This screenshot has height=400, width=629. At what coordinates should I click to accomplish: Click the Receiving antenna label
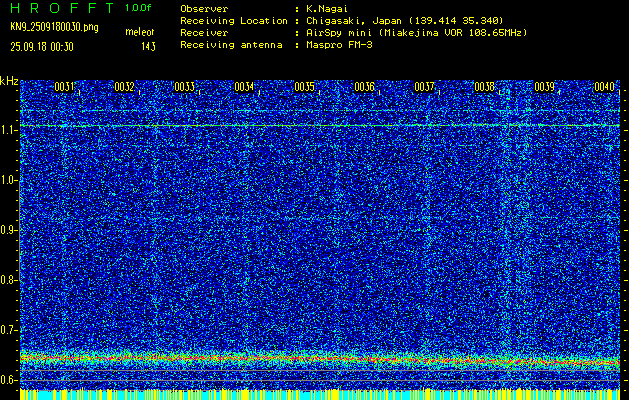click(x=231, y=45)
